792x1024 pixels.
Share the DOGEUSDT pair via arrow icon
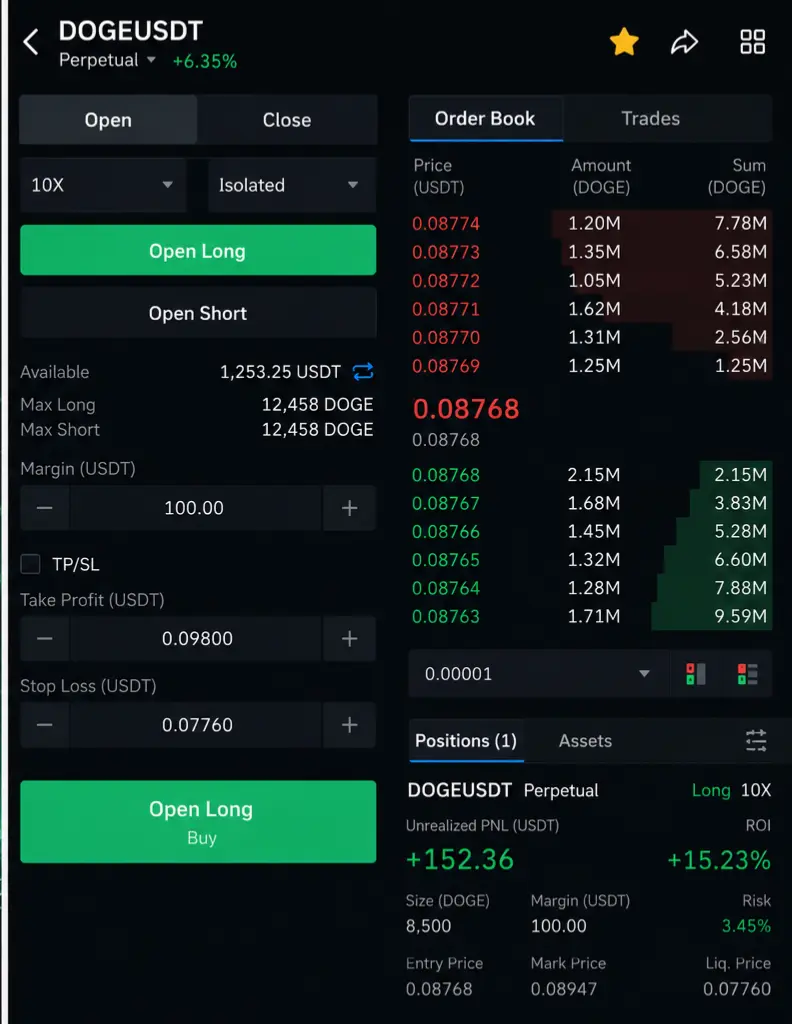coord(684,42)
